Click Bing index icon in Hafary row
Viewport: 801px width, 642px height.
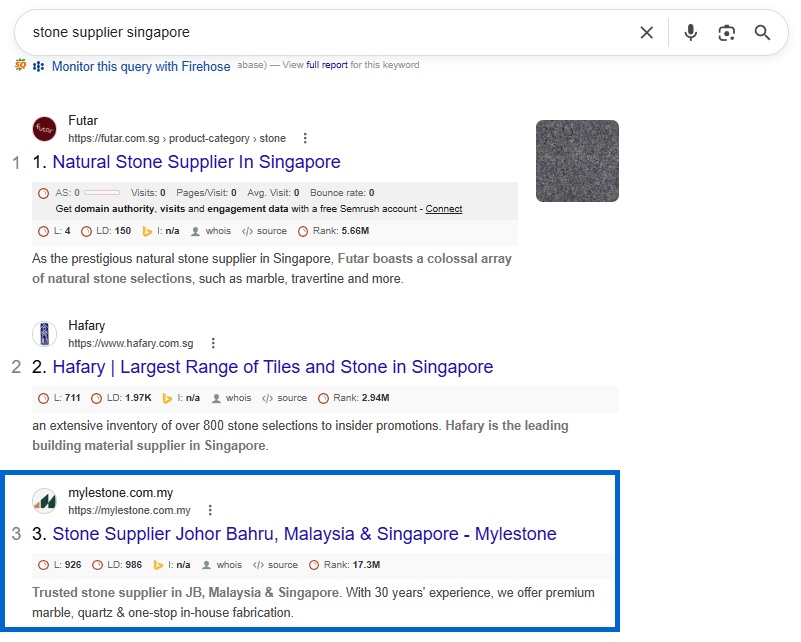pyautogui.click(x=167, y=398)
